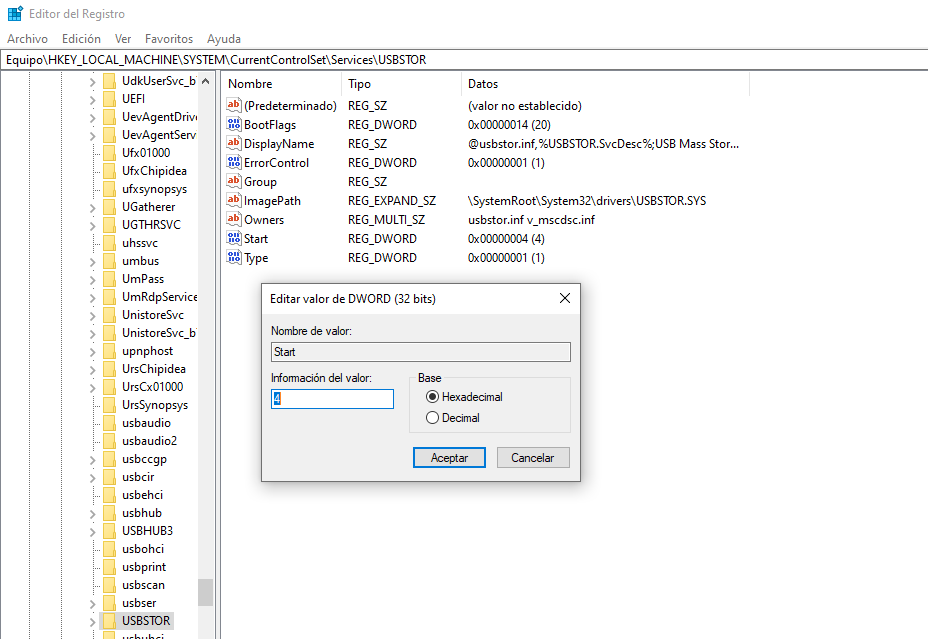Click the Información del valor input field

332,399
